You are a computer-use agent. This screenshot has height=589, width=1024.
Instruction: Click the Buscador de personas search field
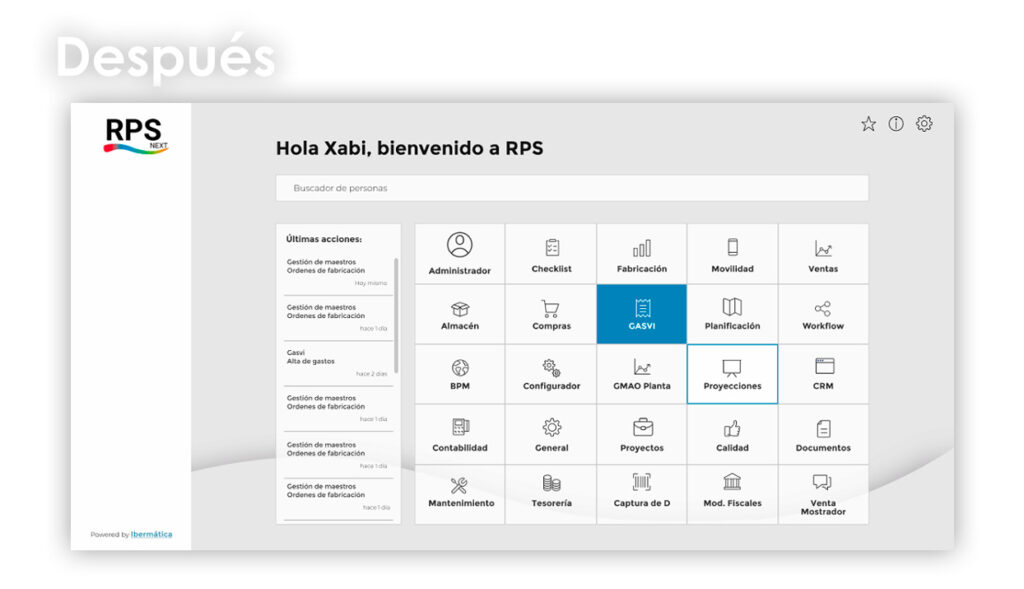coord(571,188)
